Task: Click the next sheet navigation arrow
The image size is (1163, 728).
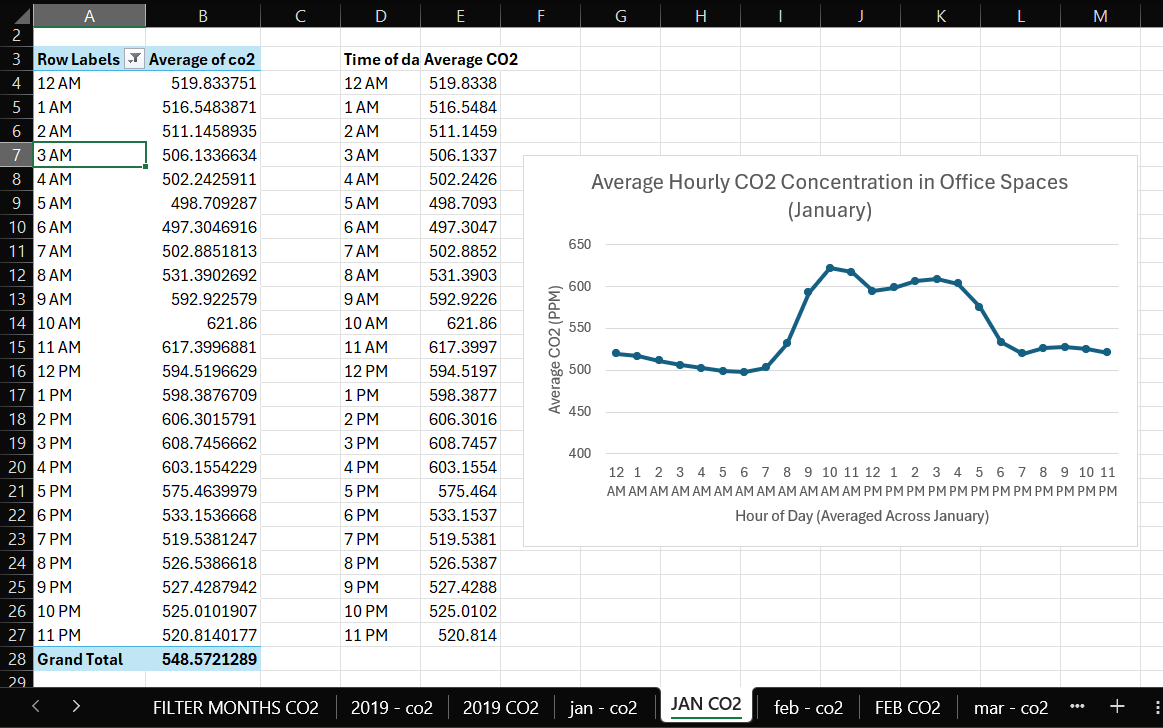Action: coord(75,706)
